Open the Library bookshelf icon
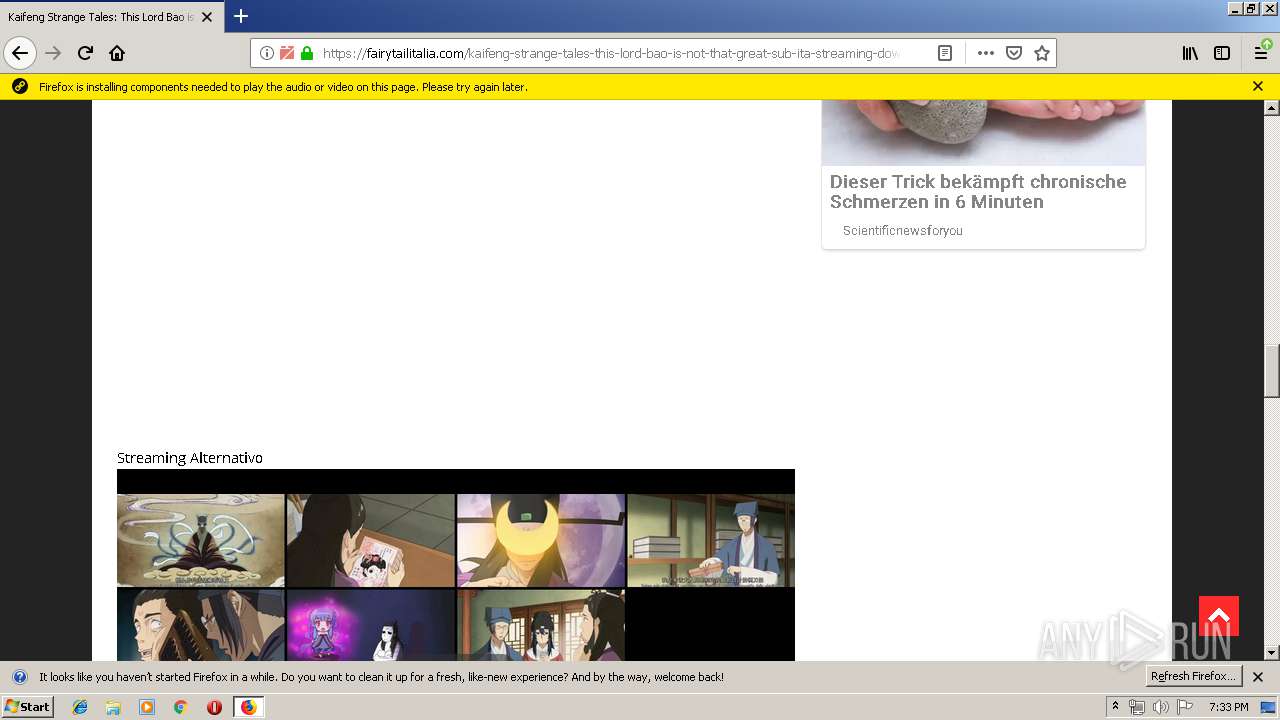1280x720 pixels. click(1190, 53)
